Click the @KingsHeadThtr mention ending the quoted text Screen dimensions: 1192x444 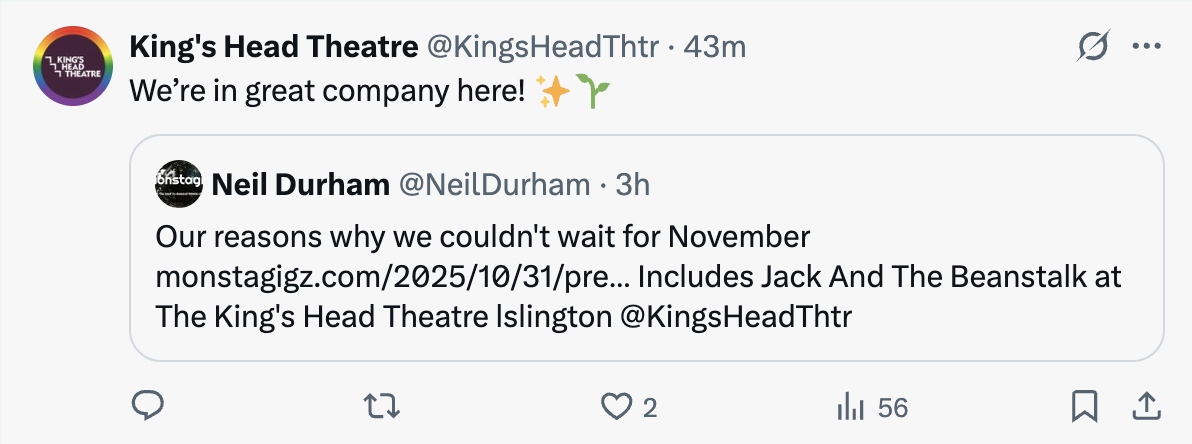click(736, 315)
